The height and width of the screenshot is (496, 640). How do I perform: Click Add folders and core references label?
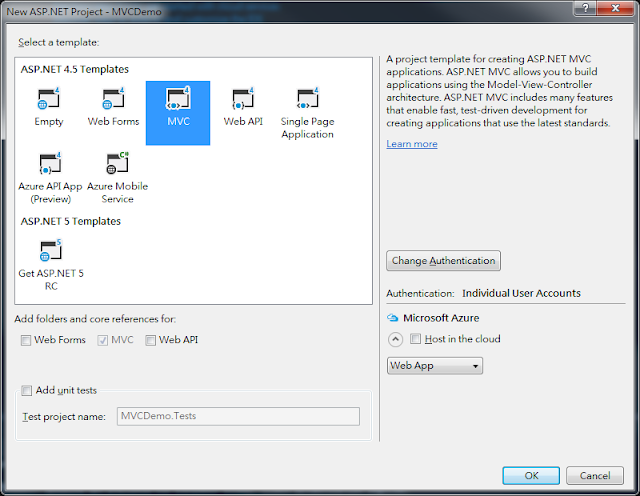click(95, 319)
